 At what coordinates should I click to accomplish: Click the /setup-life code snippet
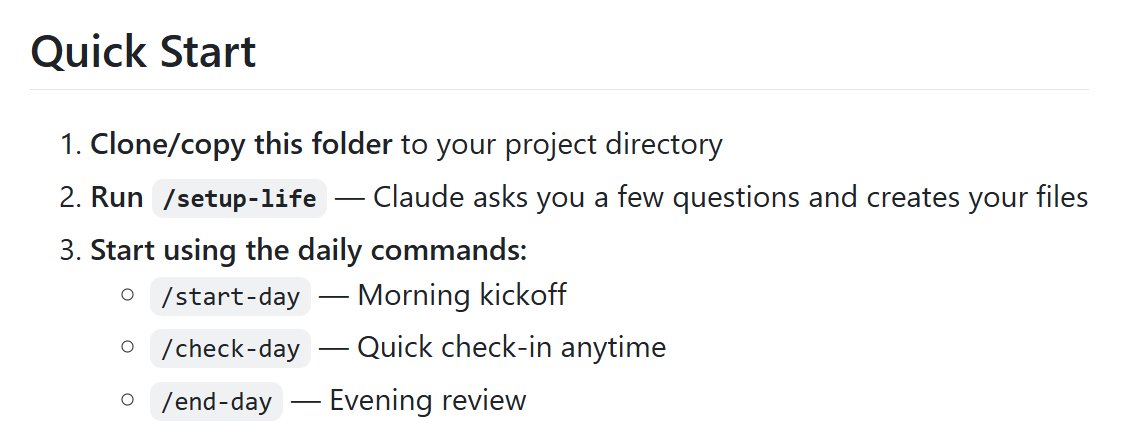pyautogui.click(x=240, y=199)
